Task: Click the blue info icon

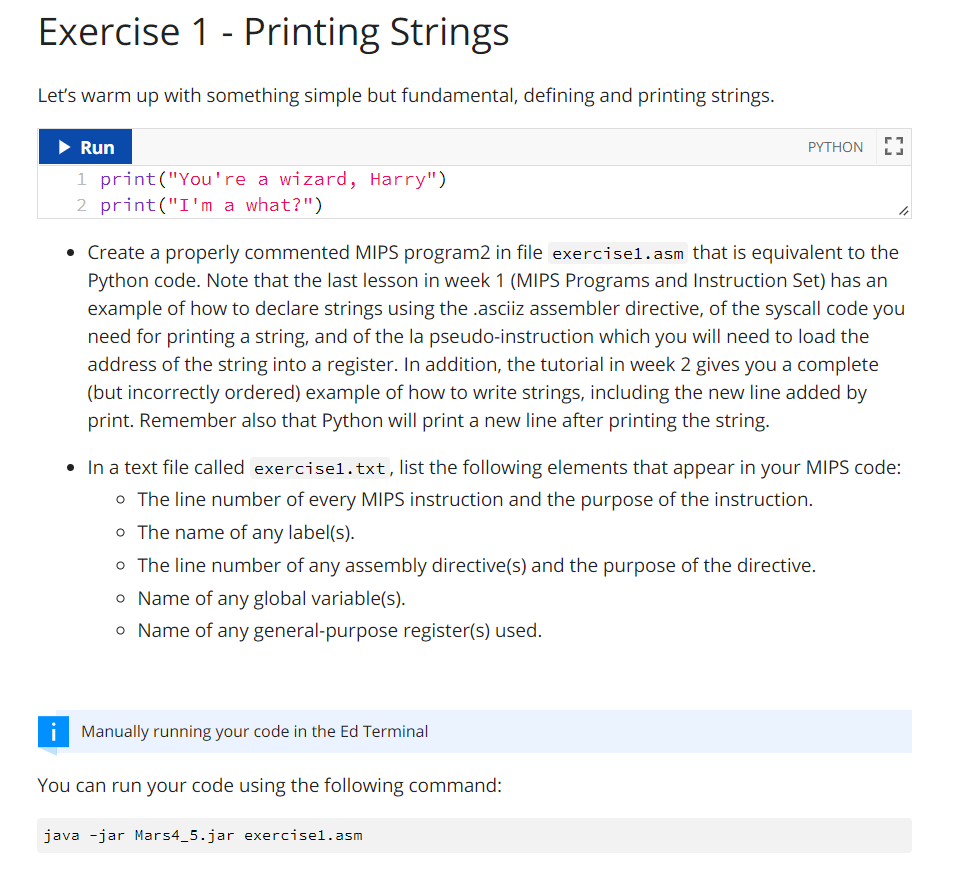Action: (x=54, y=732)
